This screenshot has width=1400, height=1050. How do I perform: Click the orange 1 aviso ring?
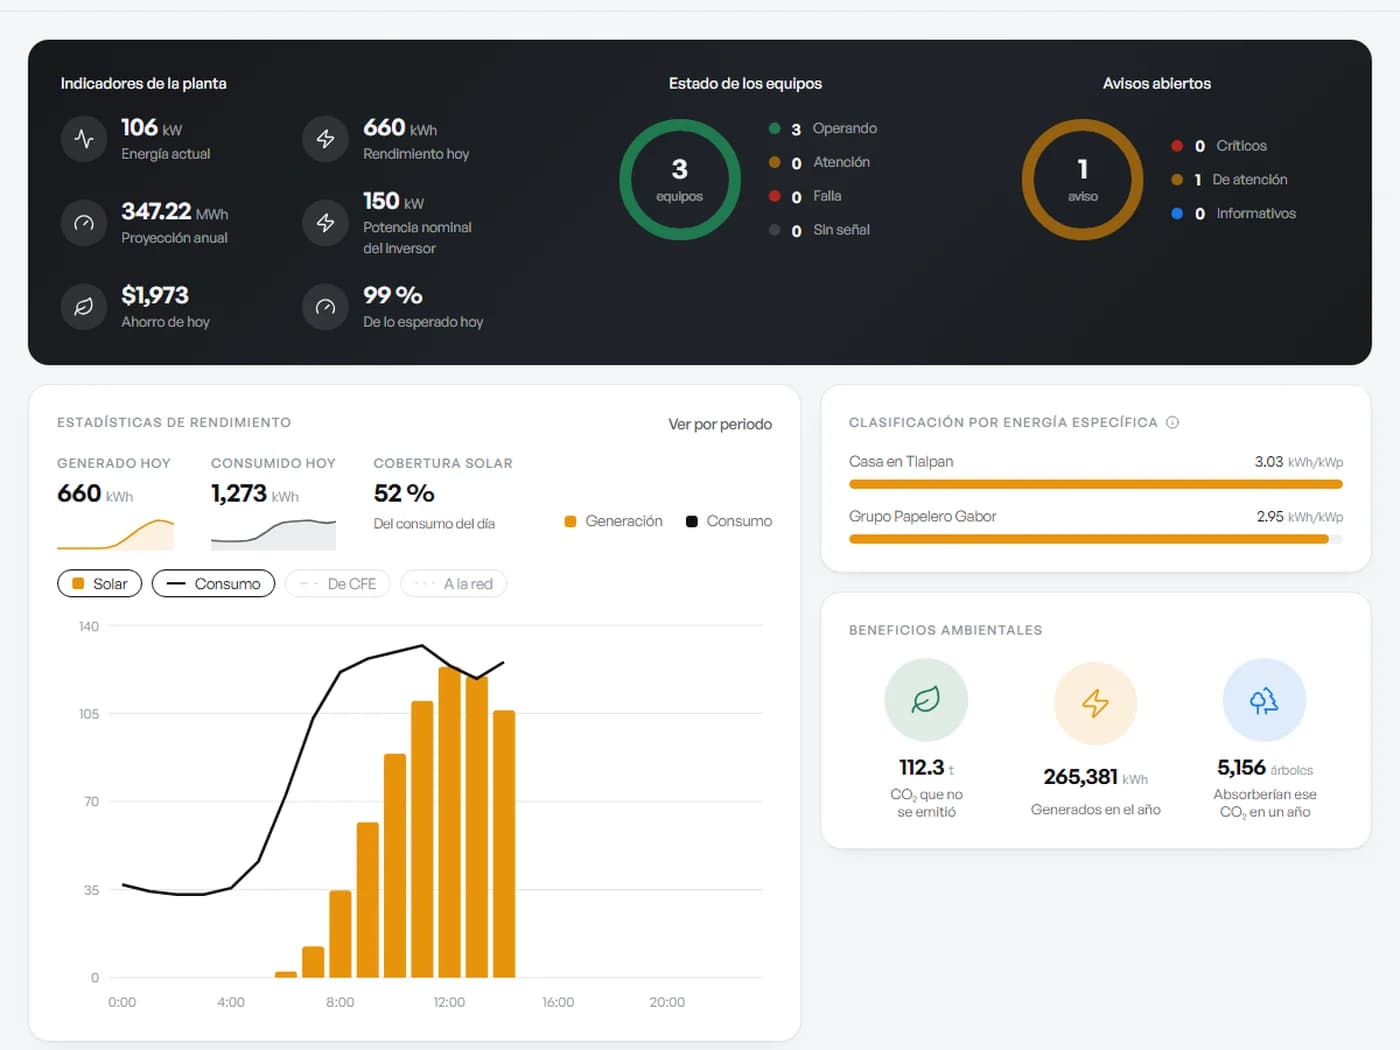(1082, 180)
